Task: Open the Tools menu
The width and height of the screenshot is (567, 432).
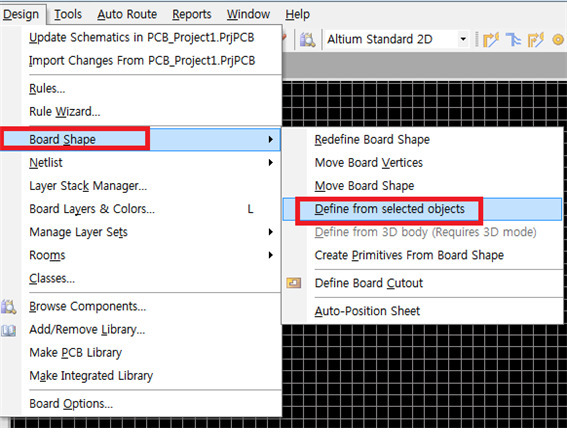Action: click(68, 14)
